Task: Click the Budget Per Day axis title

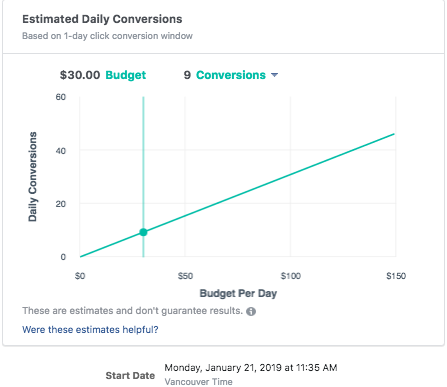Action: [238, 293]
